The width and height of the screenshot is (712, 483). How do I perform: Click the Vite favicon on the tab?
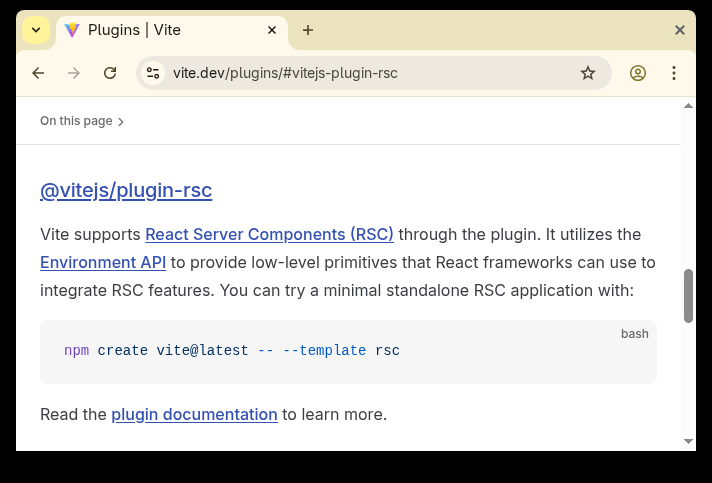[72, 30]
